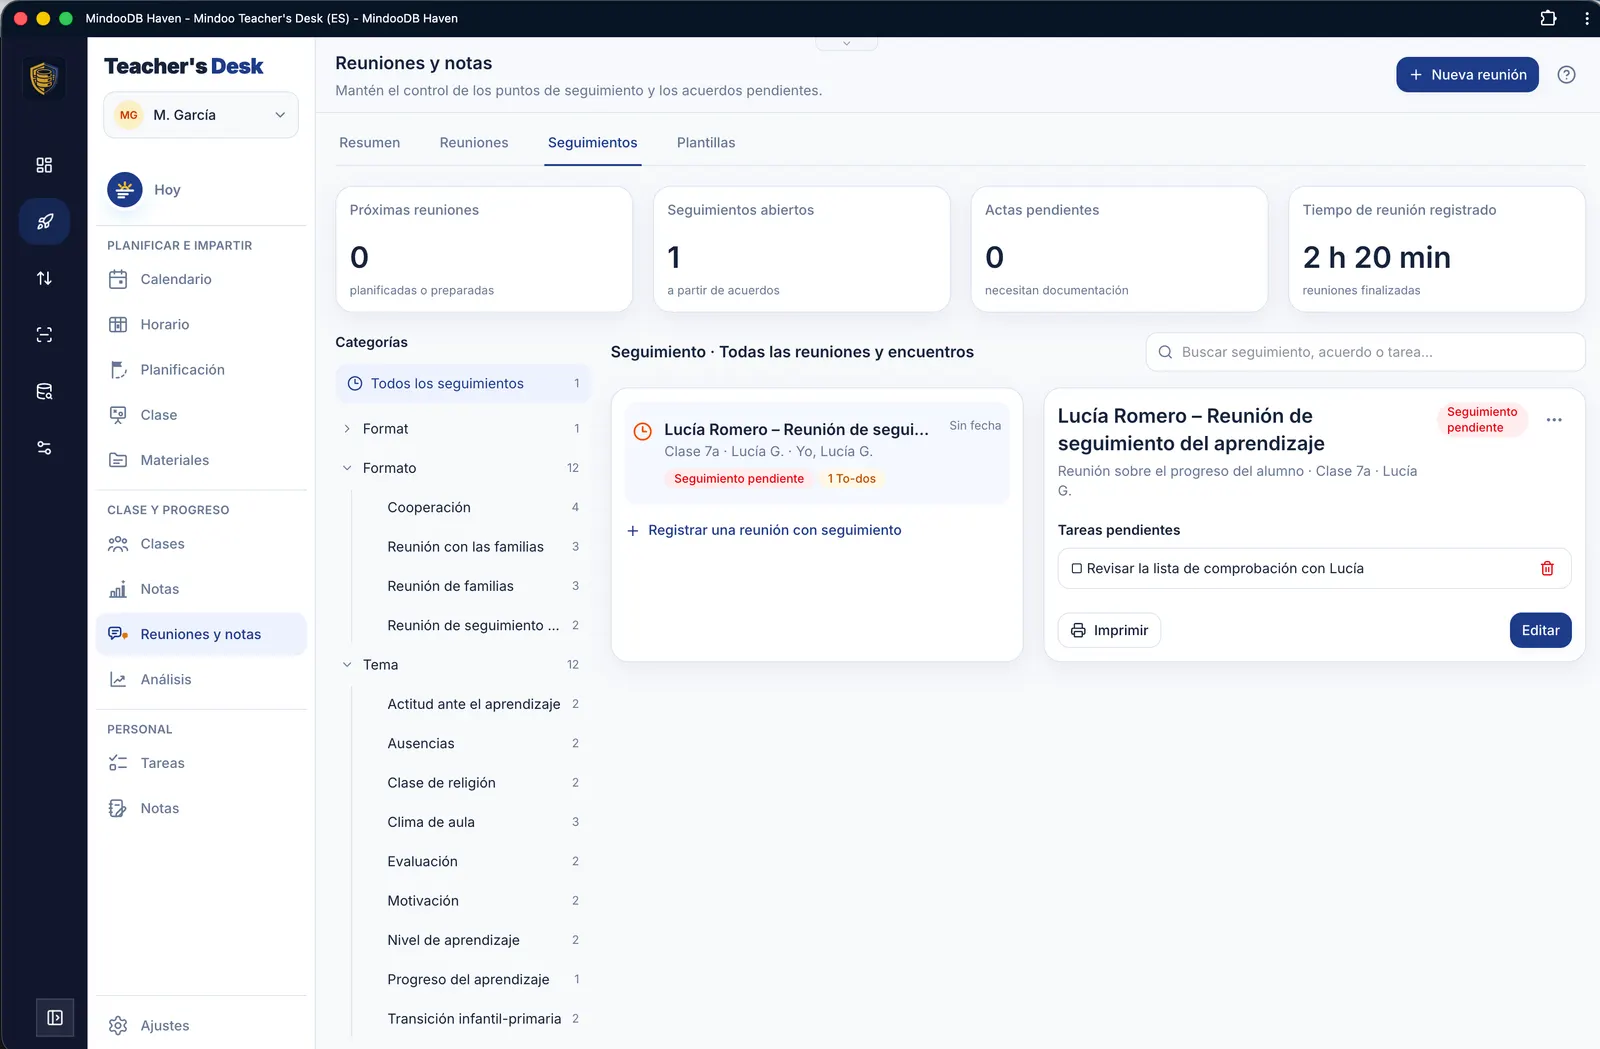This screenshot has width=1600, height=1049.
Task: Click the Nueva reunión button
Action: click(1467, 75)
